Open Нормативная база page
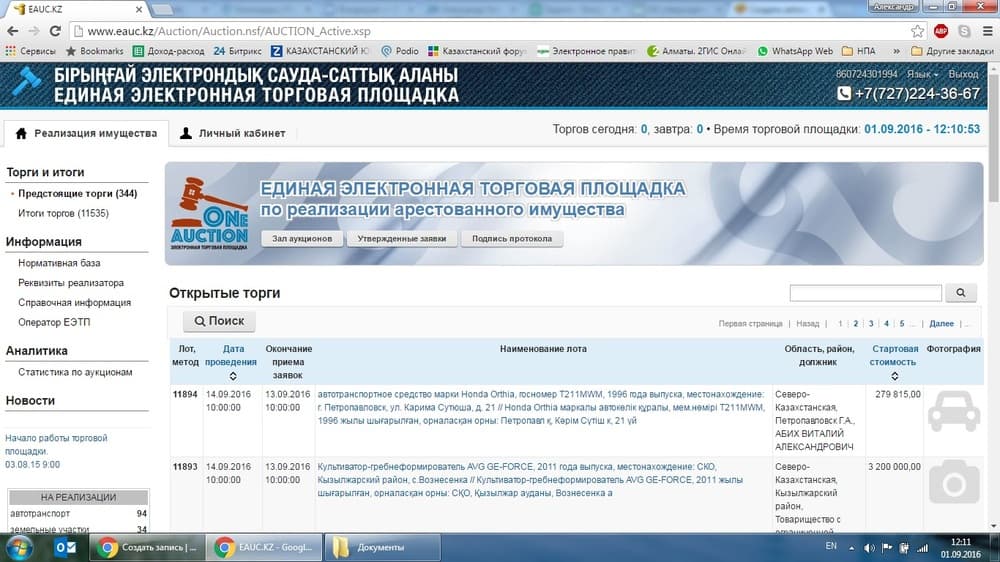The width and height of the screenshot is (1000, 562). pos(59,263)
